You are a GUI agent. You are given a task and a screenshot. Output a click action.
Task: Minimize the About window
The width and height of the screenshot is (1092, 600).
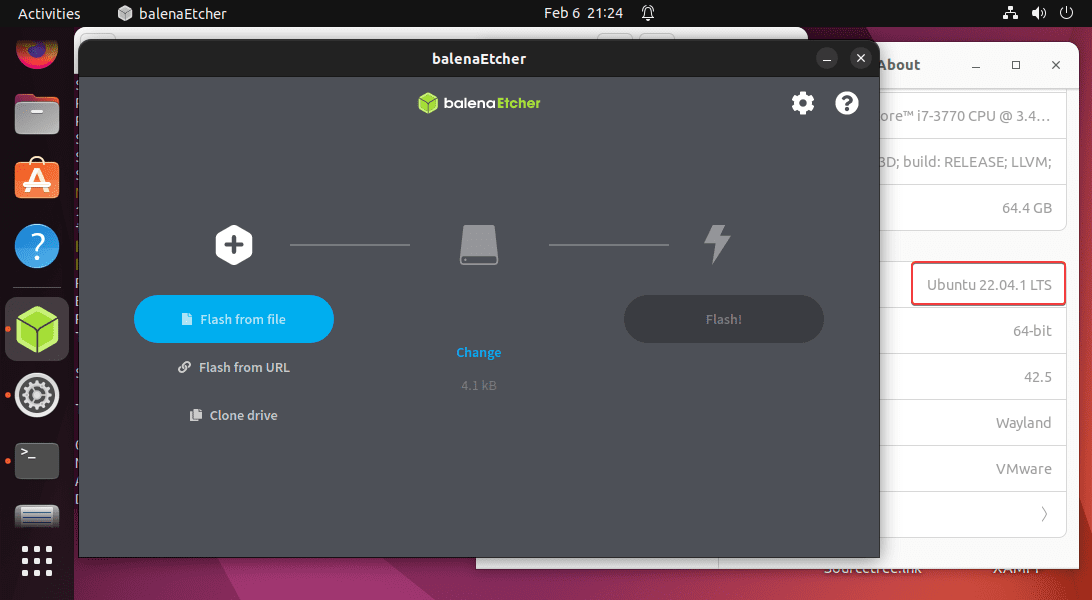coord(976,65)
